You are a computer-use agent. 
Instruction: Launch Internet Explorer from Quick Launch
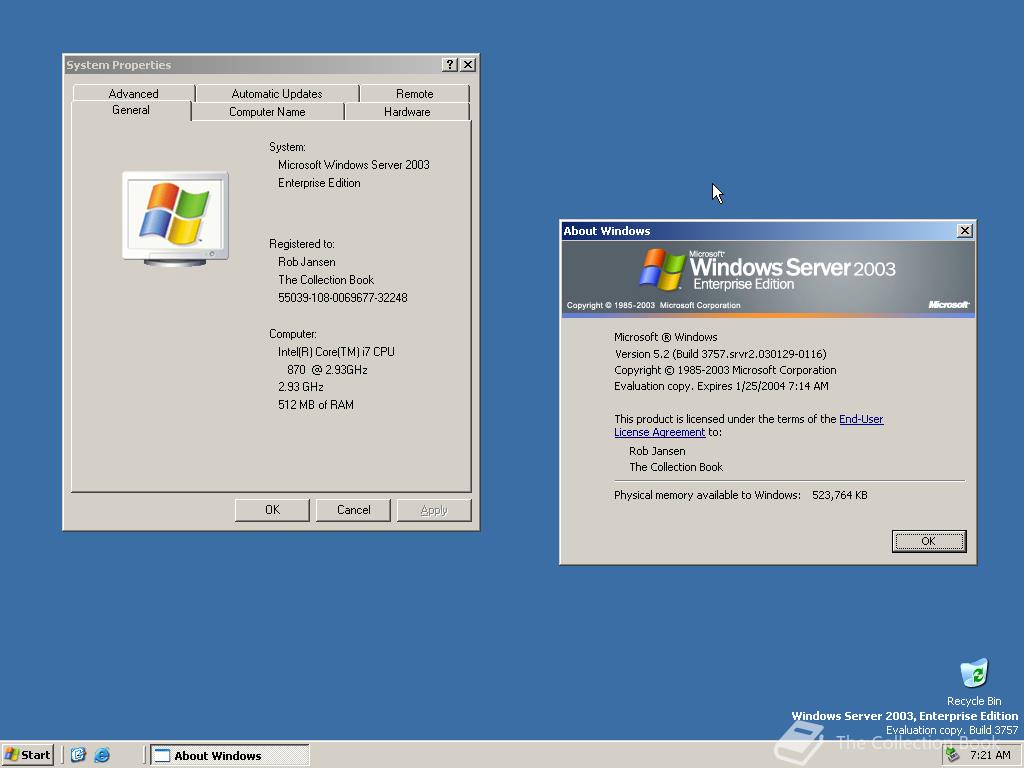(102, 755)
